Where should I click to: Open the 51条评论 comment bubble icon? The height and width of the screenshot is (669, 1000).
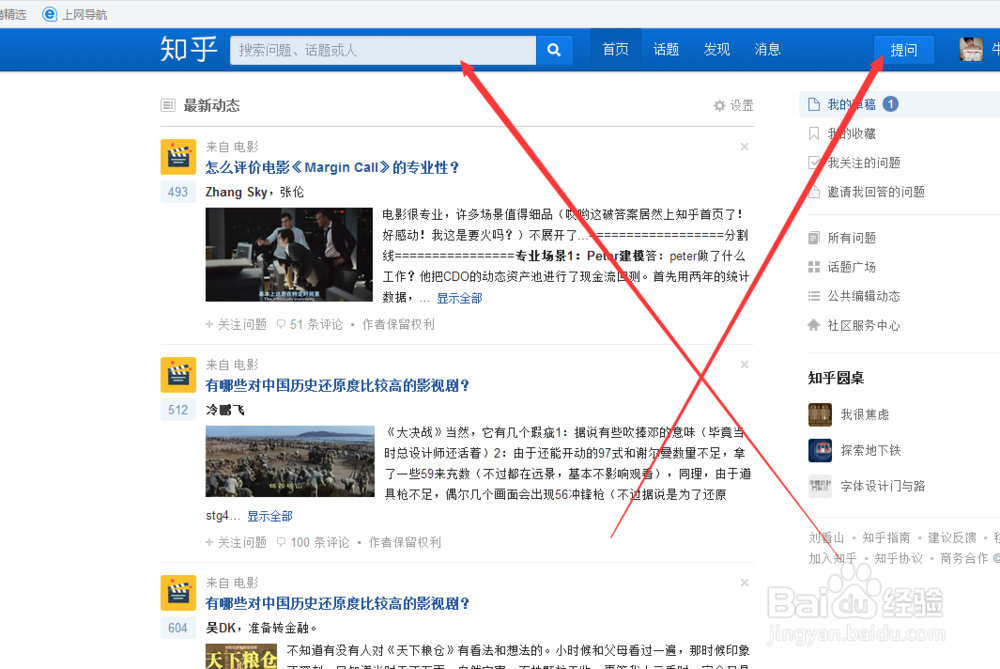pos(282,323)
